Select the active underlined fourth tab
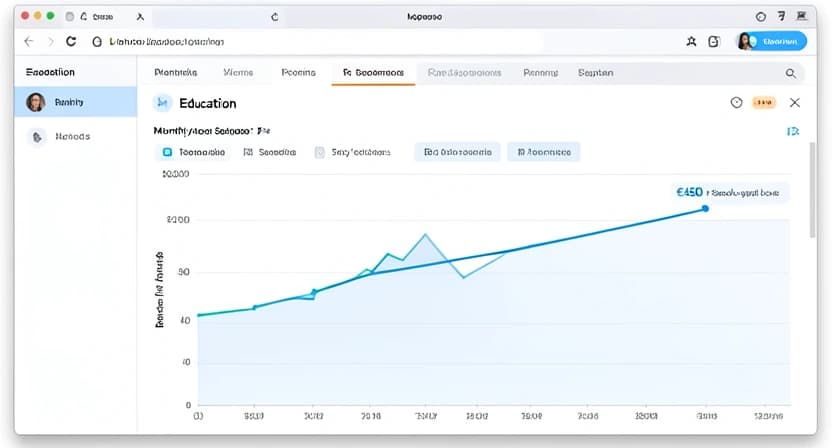 click(x=373, y=73)
